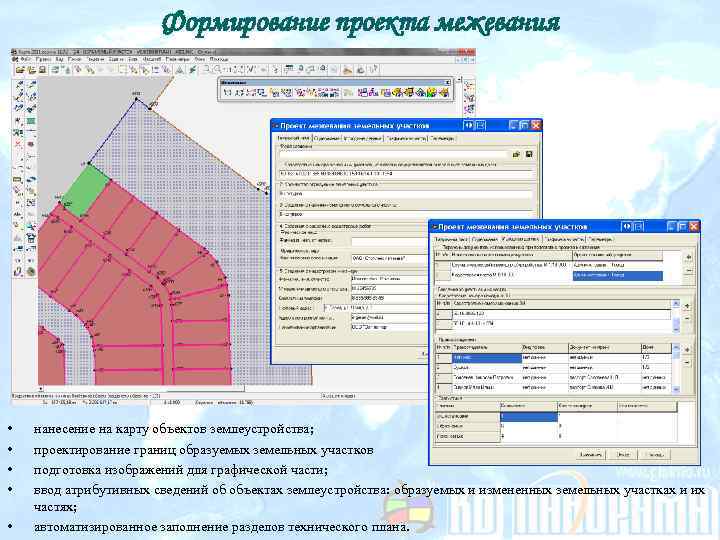Select highlighted first row in Правообладатель column

[487, 358]
